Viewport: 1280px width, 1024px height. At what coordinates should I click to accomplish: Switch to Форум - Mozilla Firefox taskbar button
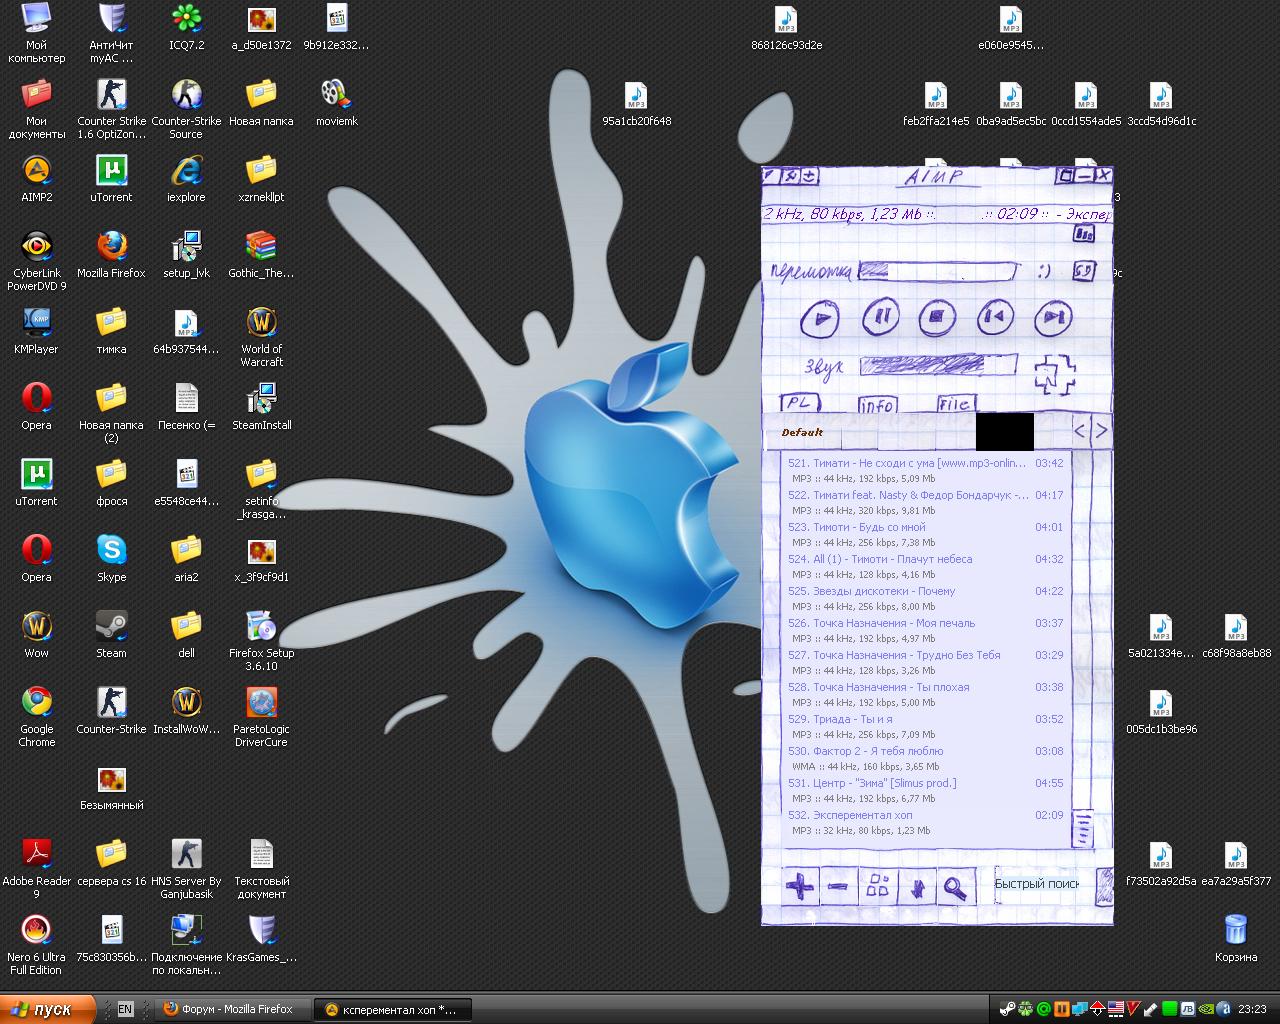pos(233,1009)
